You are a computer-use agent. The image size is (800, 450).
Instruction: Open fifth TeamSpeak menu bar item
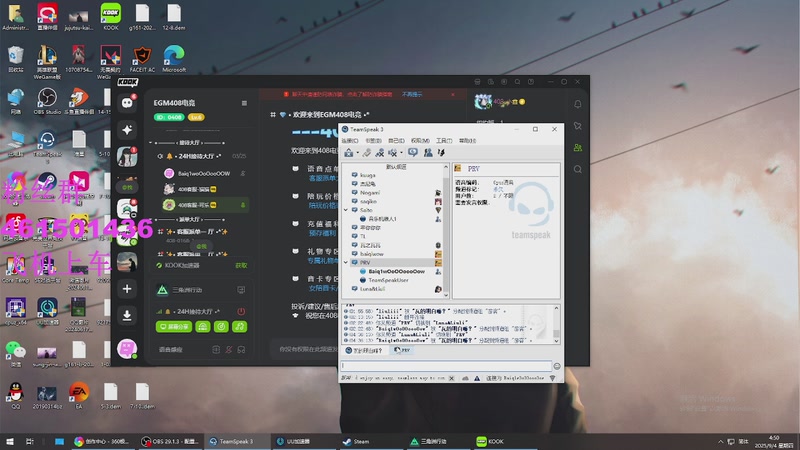pos(444,141)
